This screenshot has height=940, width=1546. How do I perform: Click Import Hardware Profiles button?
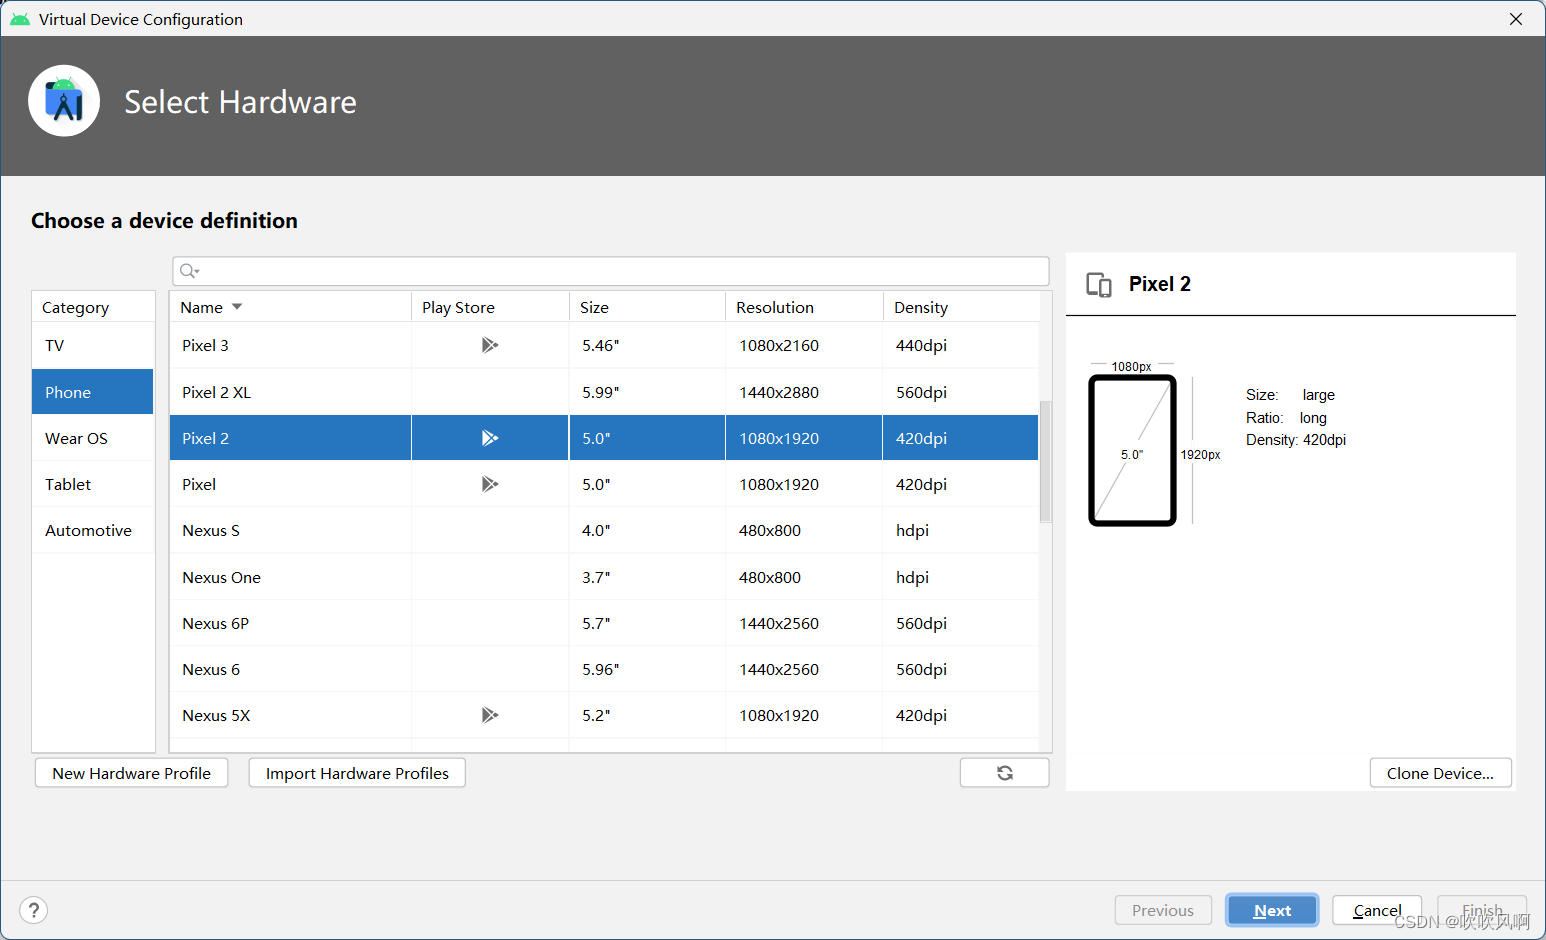357,773
